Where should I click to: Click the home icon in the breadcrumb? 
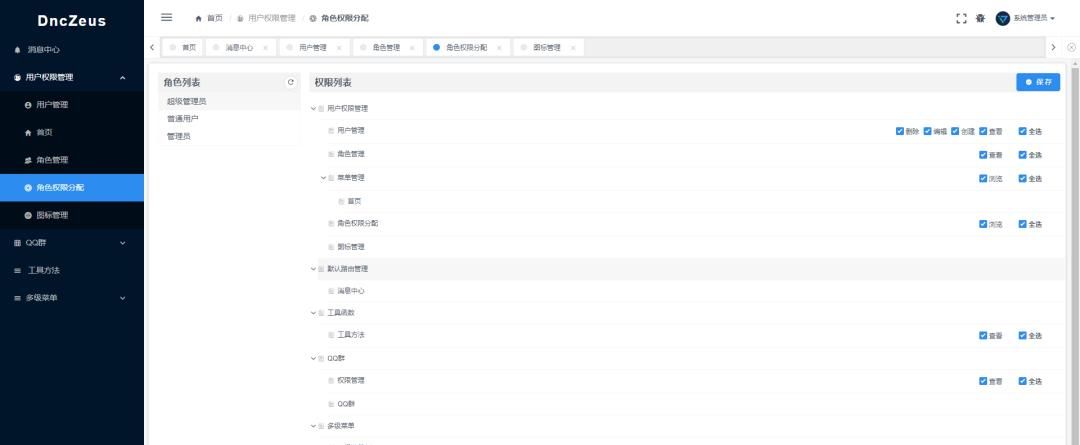[x=198, y=19]
